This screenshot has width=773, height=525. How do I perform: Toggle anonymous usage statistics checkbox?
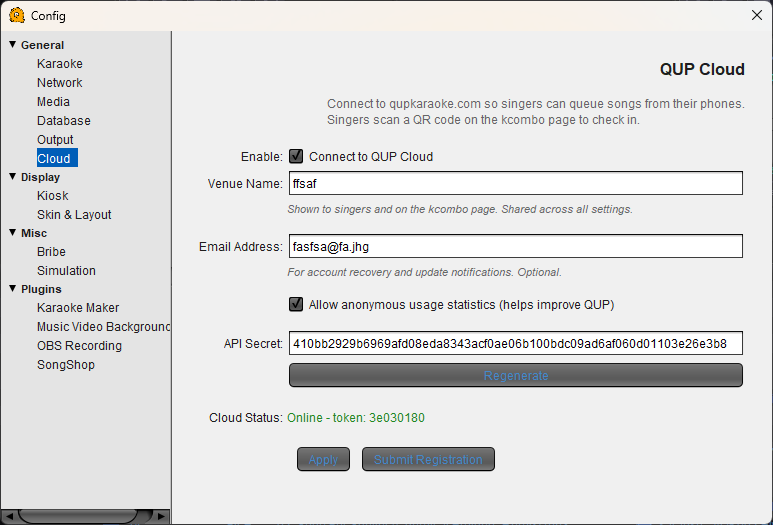(x=296, y=304)
